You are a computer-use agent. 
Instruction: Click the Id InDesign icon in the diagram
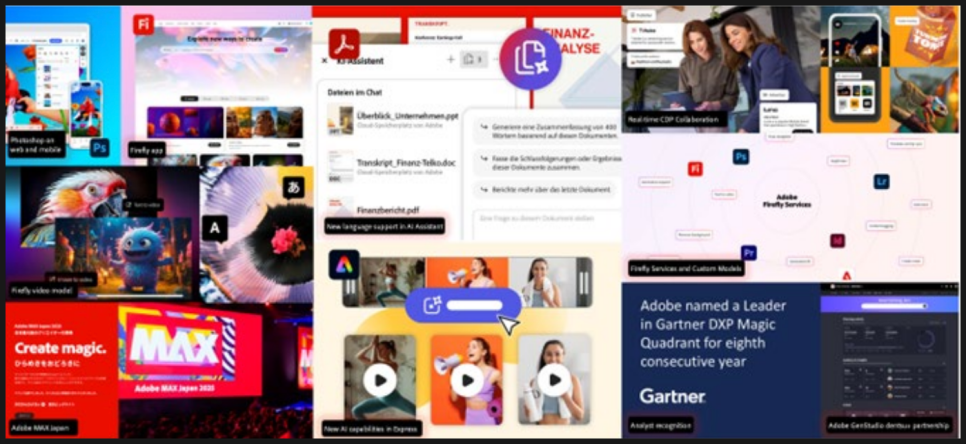837,240
